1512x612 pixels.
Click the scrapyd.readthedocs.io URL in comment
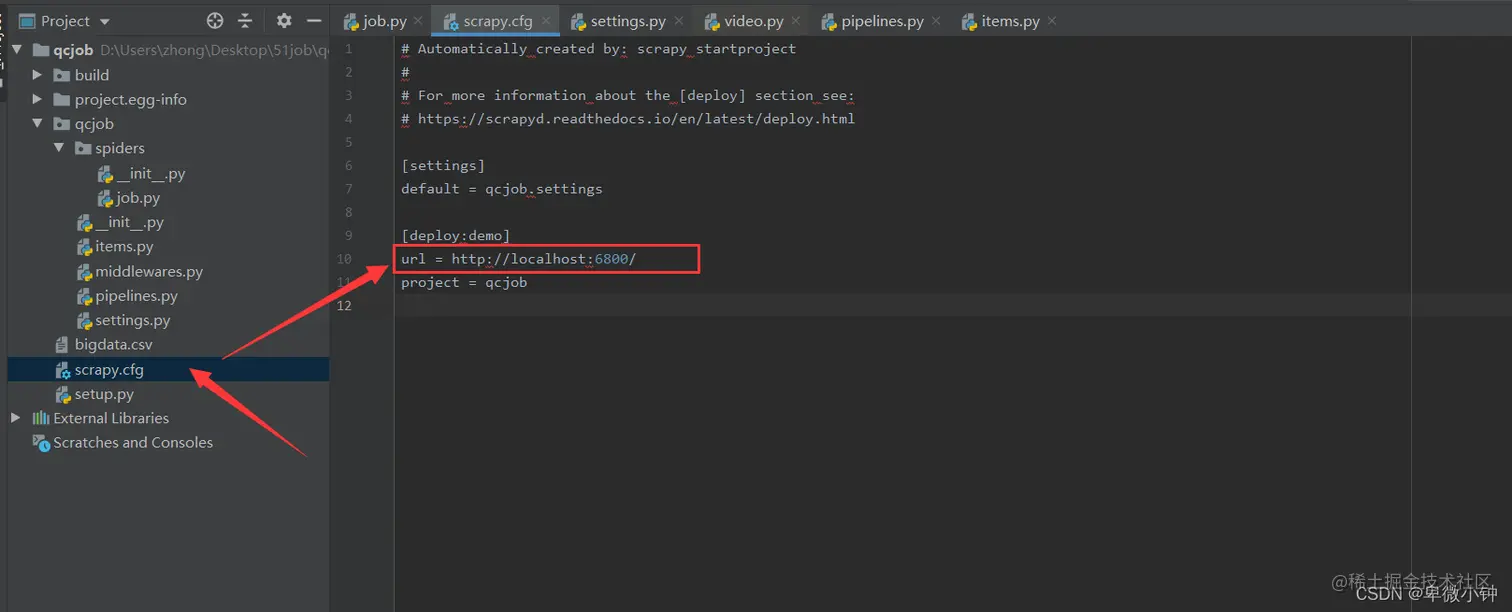(x=636, y=118)
